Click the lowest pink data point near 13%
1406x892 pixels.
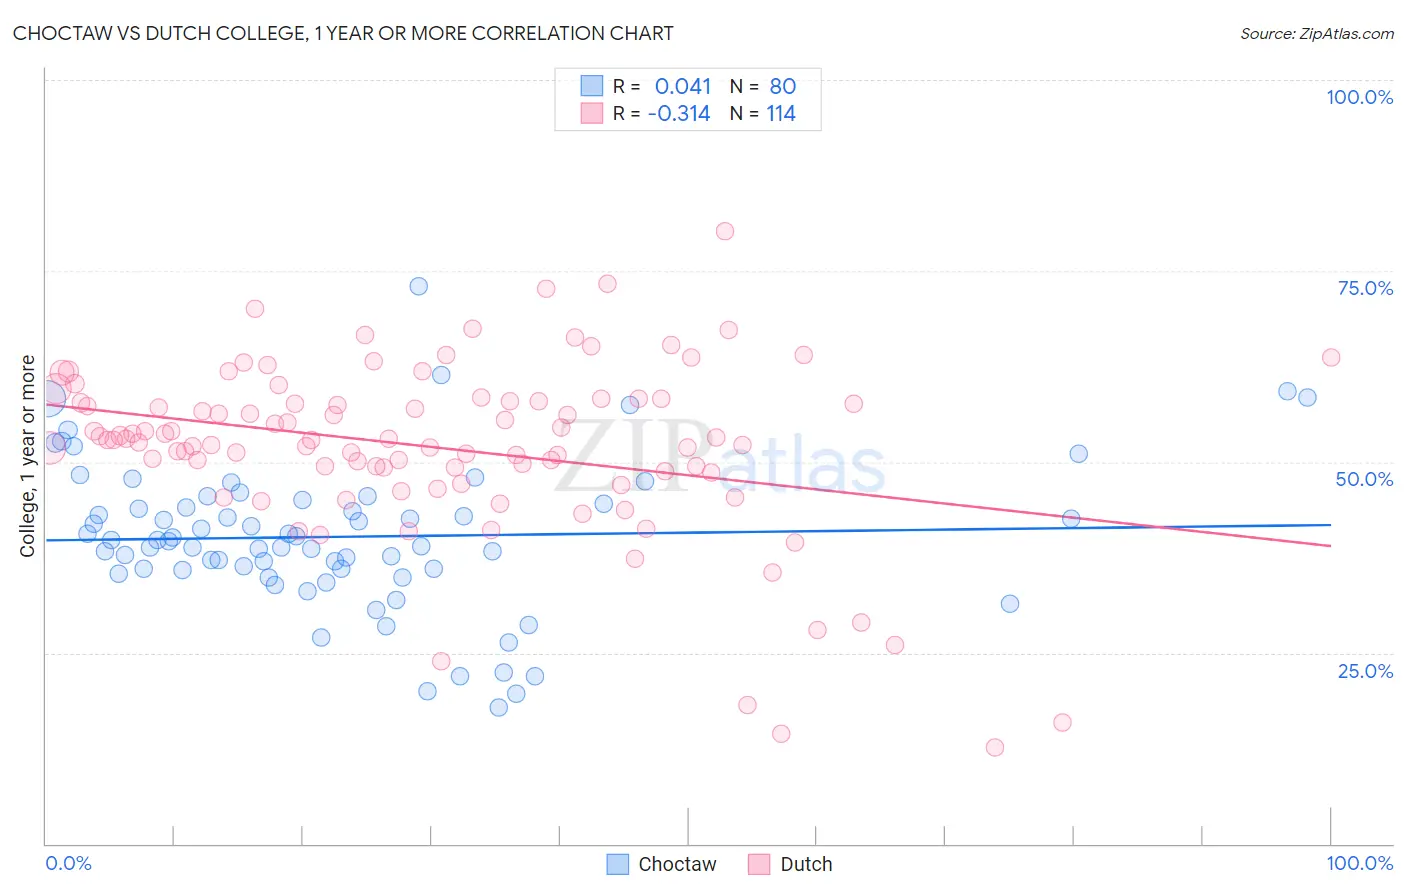(x=994, y=747)
